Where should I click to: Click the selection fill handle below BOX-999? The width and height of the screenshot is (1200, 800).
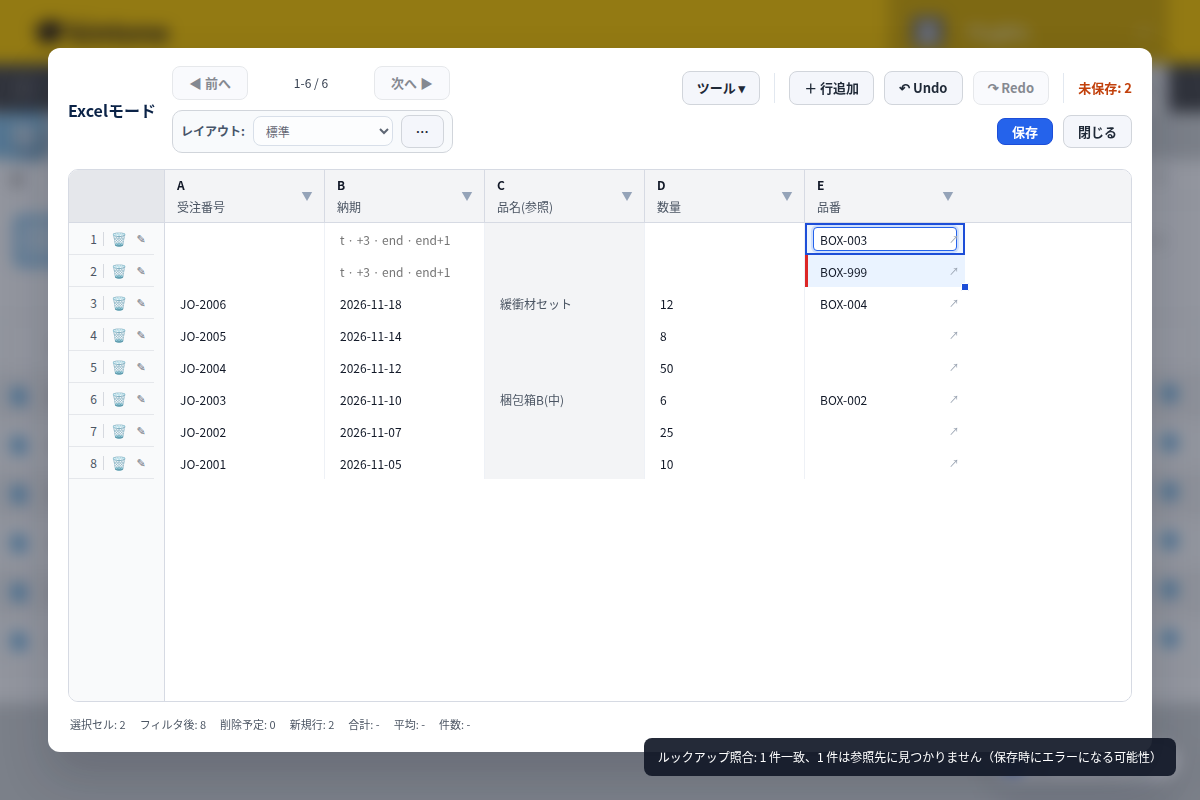point(965,287)
